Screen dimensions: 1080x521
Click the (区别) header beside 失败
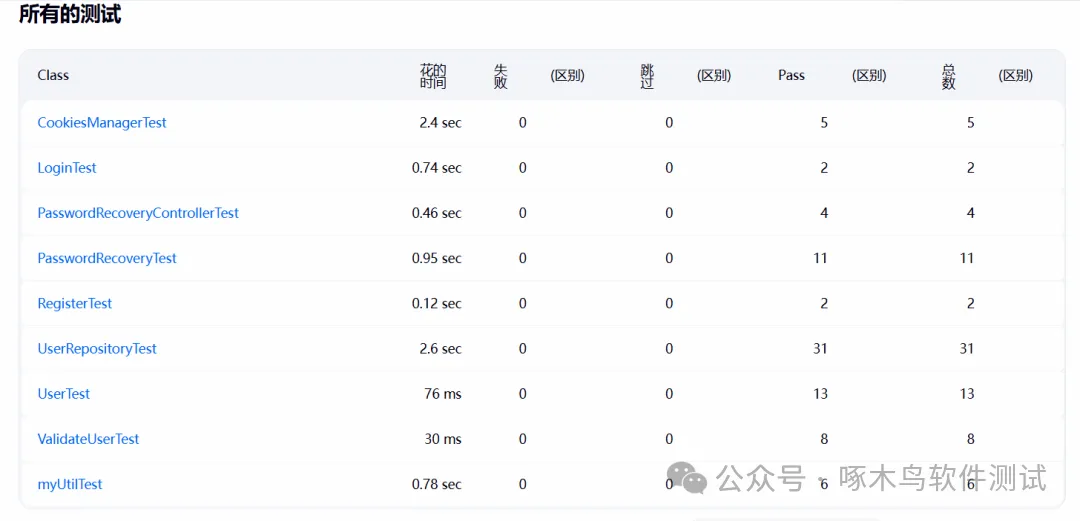click(568, 76)
